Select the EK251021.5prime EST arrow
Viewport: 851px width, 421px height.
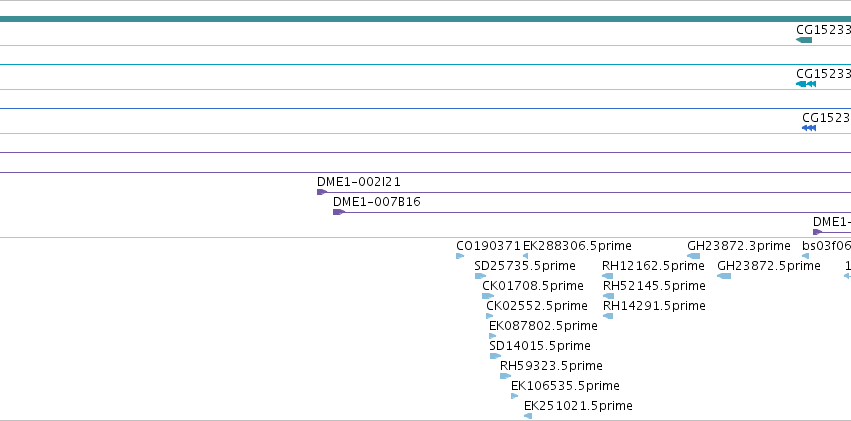528,416
